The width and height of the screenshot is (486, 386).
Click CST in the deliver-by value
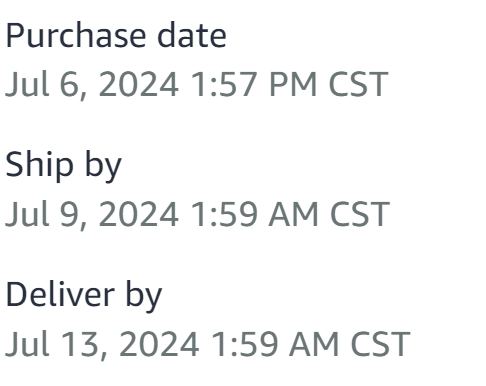pos(380,344)
